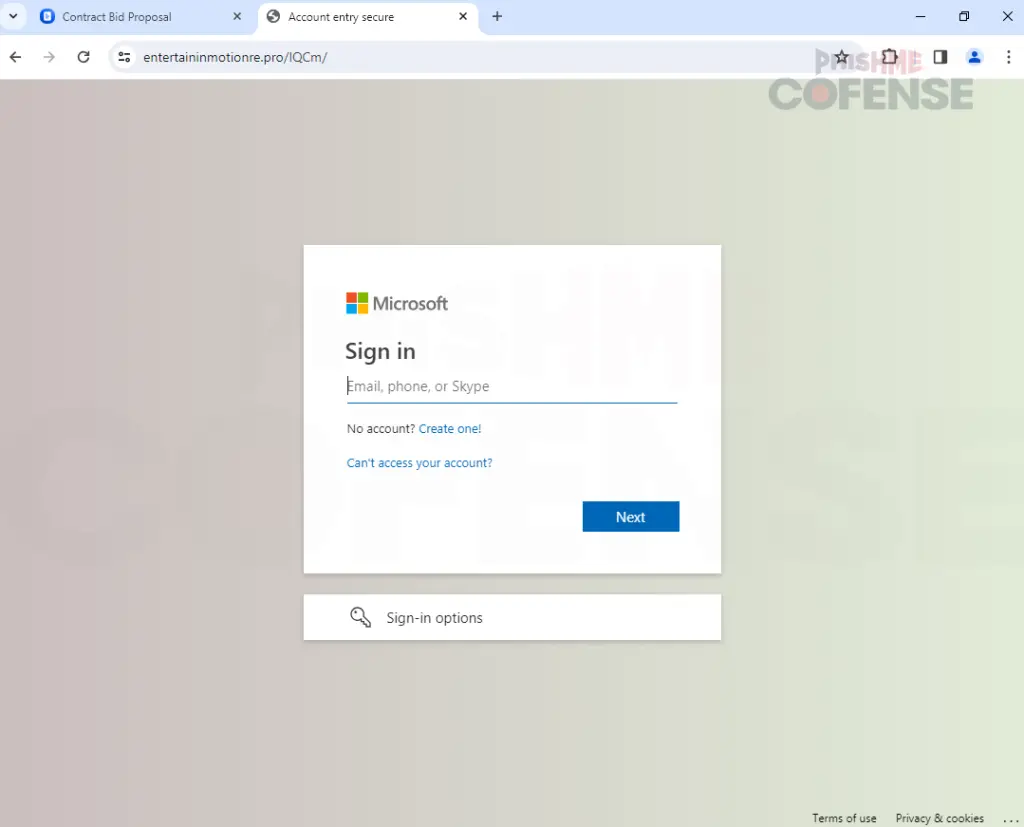Click the Sign in heading text
Screen dimensions: 1024x827
380,351
